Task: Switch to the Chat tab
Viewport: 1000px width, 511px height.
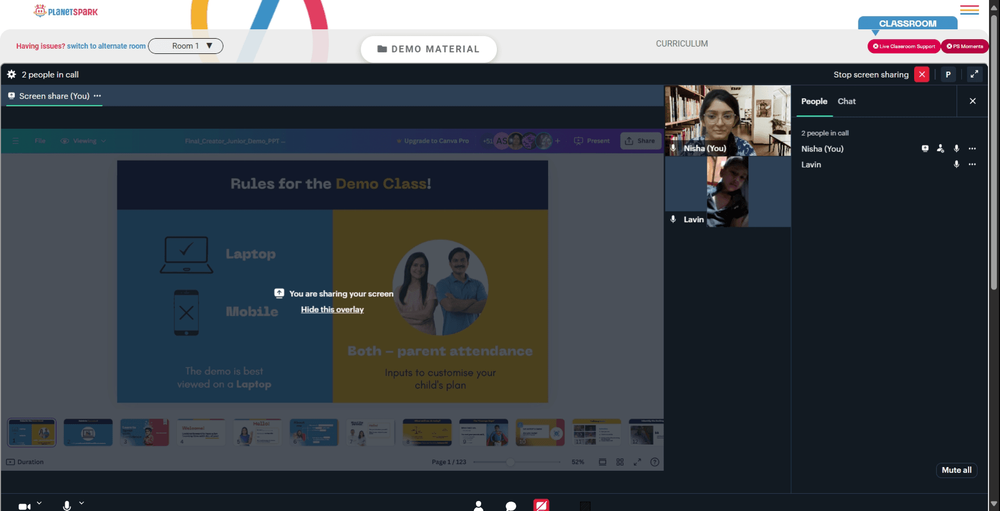Action: (x=847, y=101)
